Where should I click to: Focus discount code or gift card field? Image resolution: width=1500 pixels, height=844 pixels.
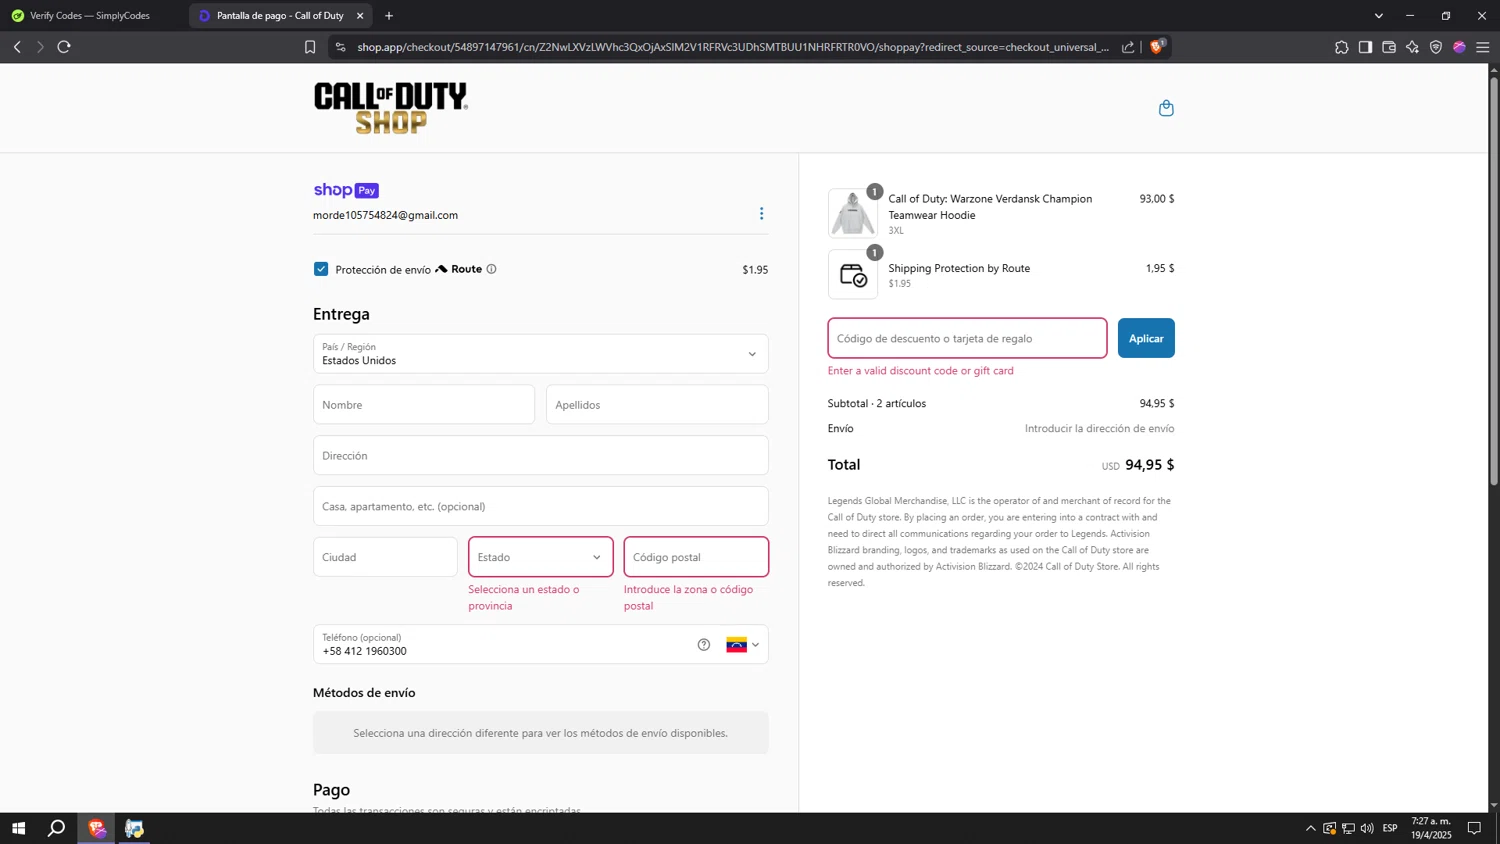pyautogui.click(x=967, y=338)
